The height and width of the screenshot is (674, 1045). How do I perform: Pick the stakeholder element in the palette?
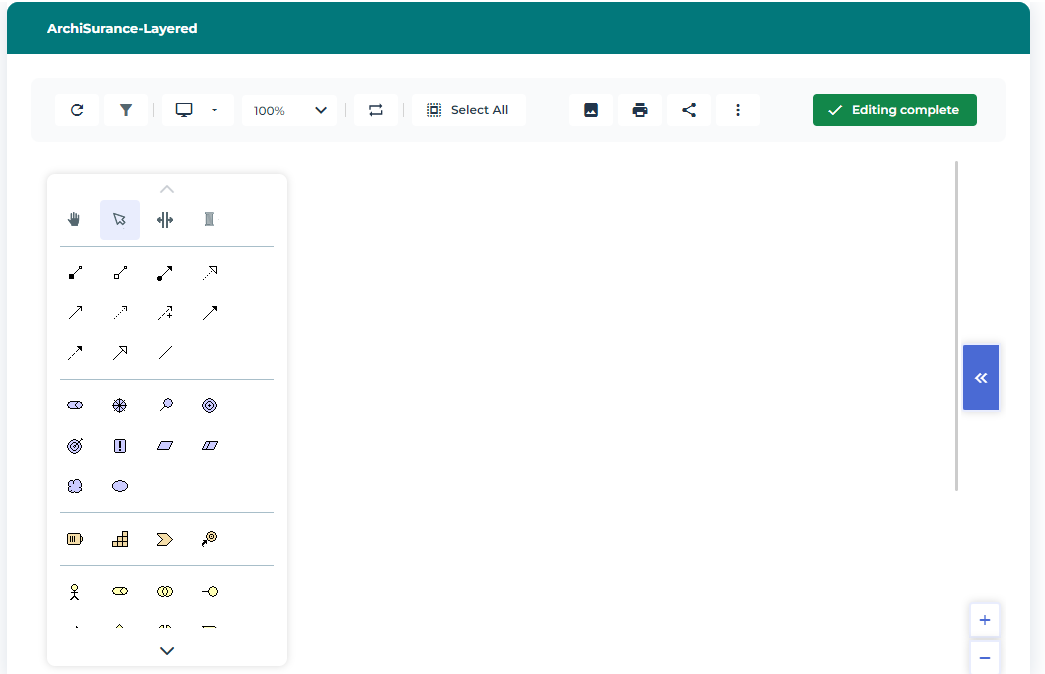click(75, 405)
